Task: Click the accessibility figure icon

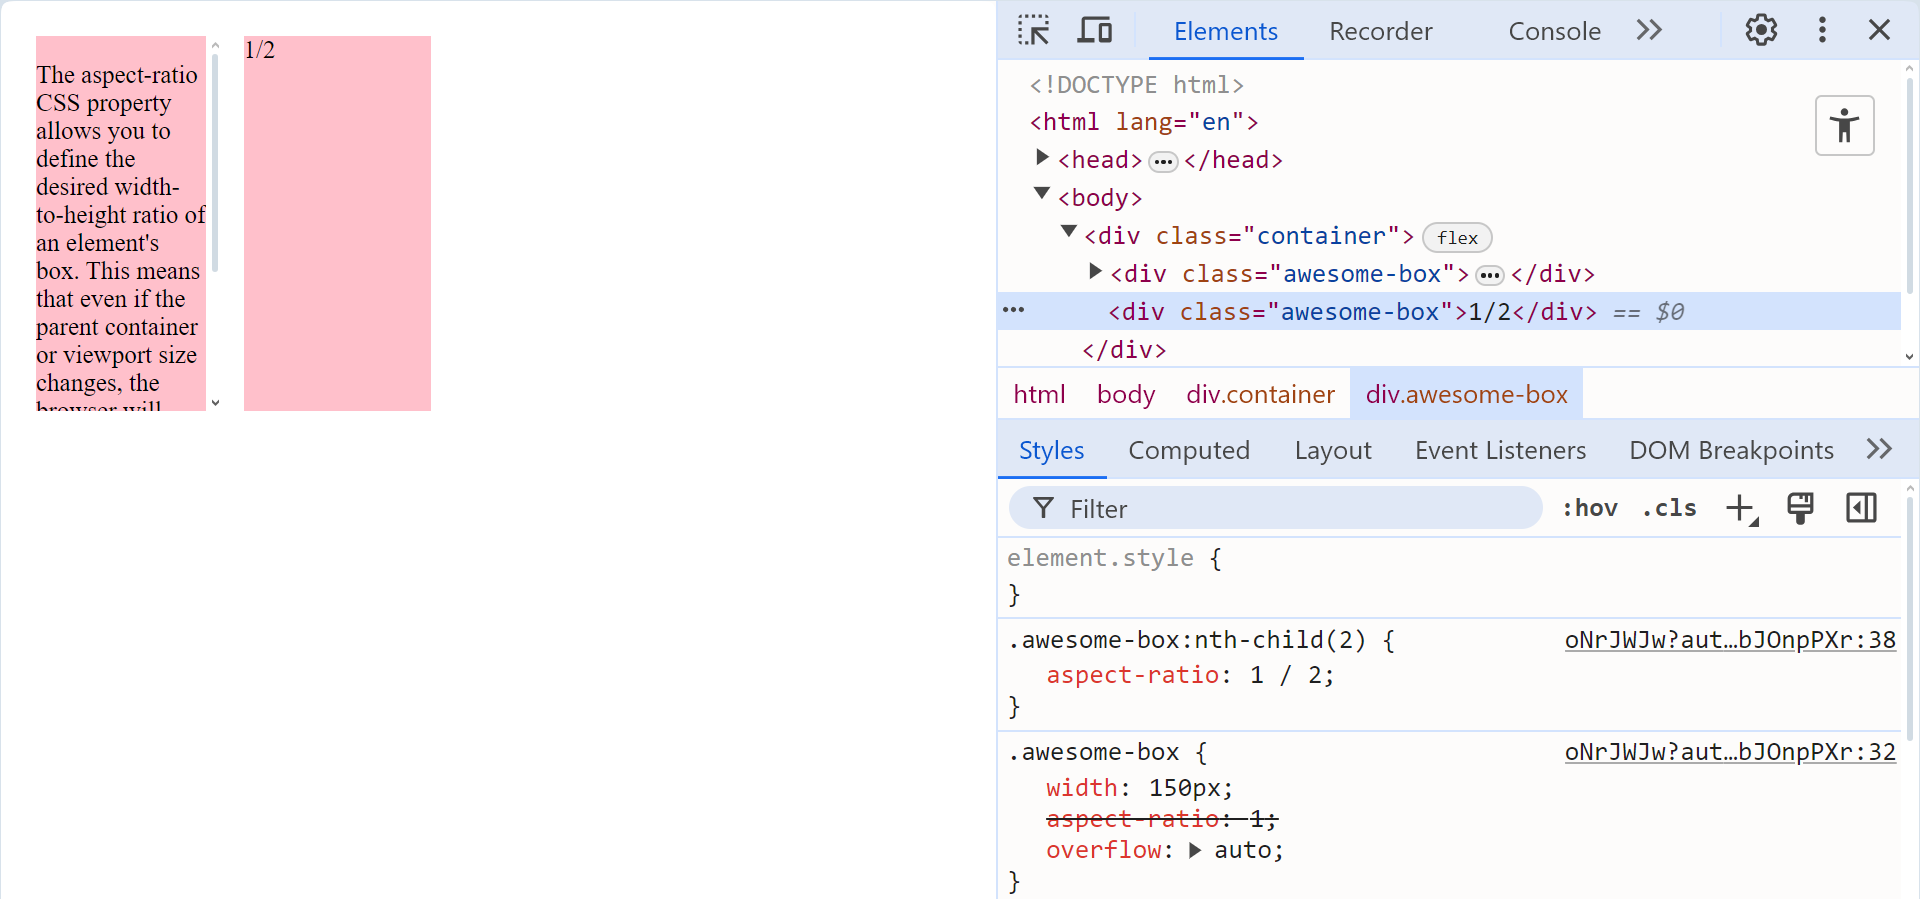Action: (x=1844, y=126)
